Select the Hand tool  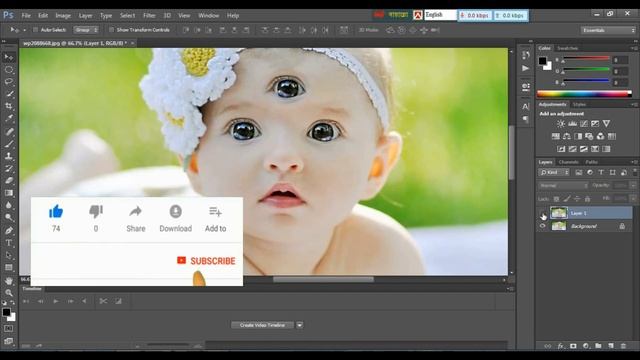tap(9, 281)
